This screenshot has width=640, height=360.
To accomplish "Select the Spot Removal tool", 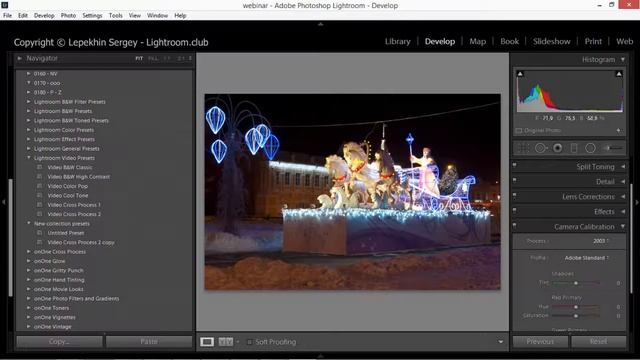I will 540,148.
